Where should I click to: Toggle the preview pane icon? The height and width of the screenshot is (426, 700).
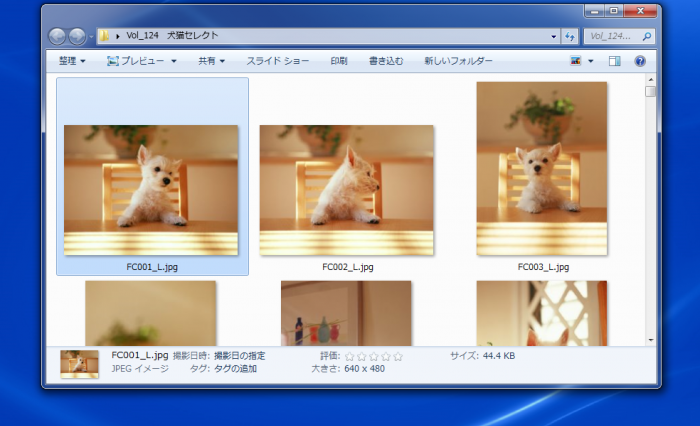click(x=615, y=61)
